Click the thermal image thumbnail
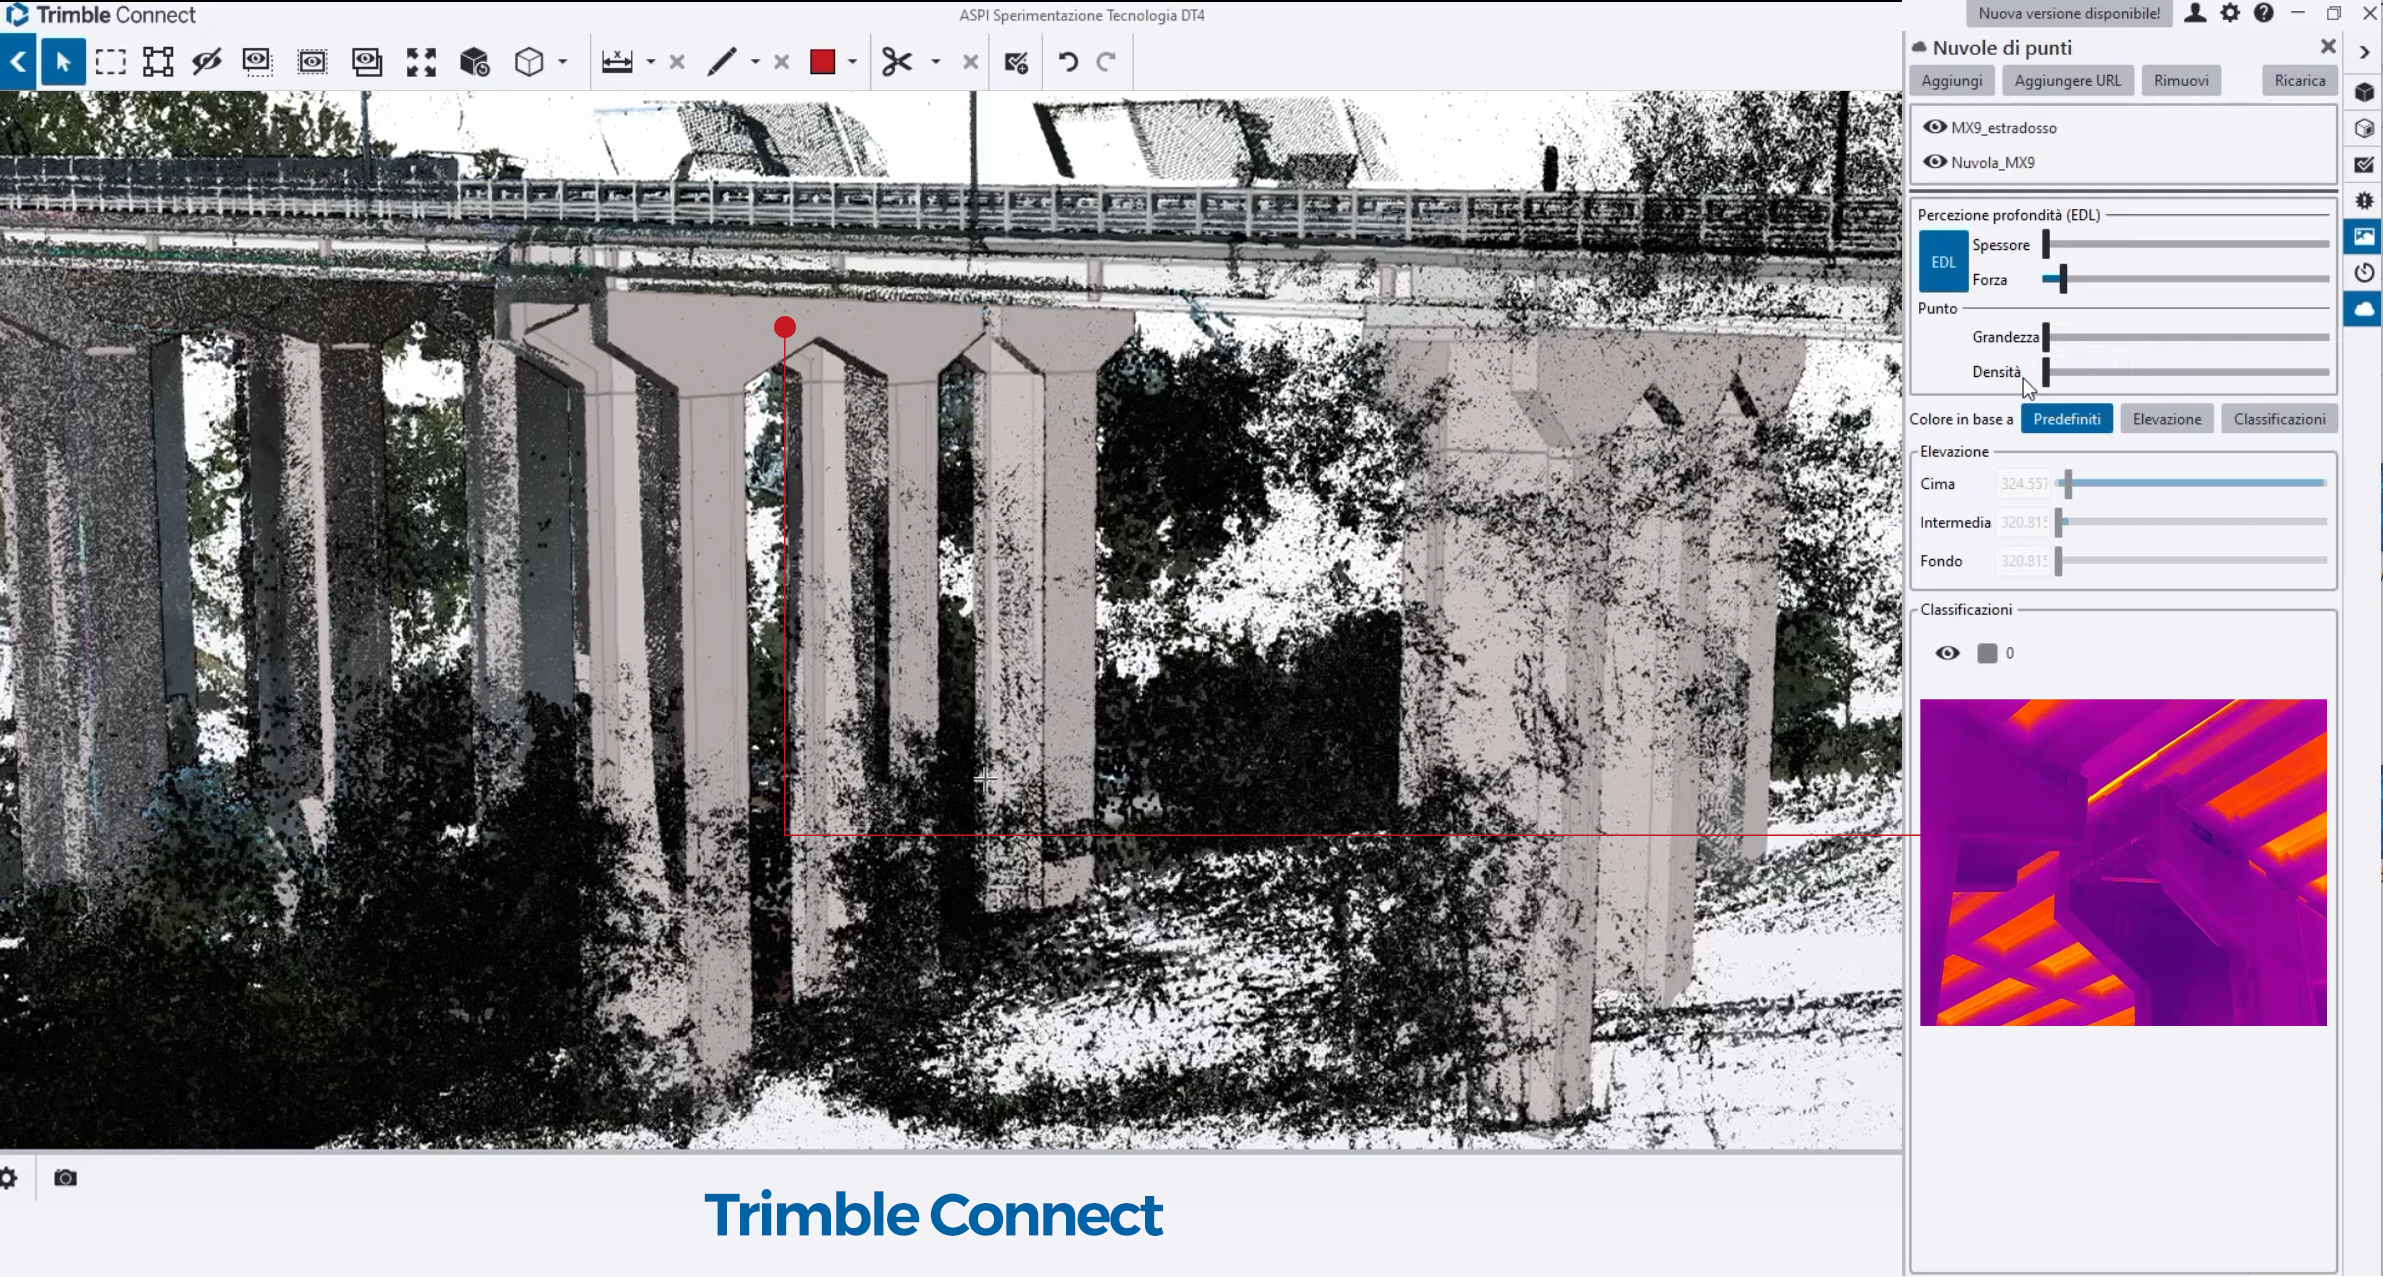 [2123, 862]
